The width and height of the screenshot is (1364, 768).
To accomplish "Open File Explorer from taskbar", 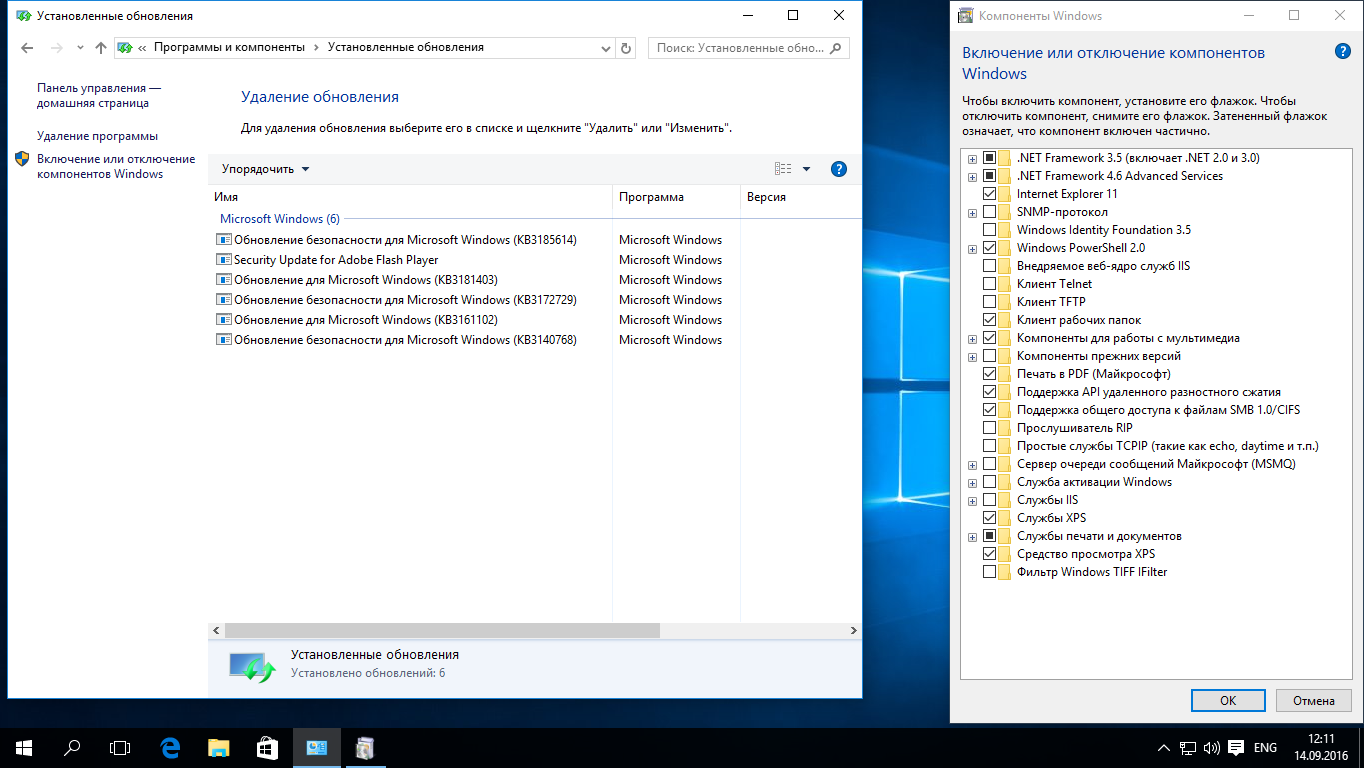I will click(x=218, y=747).
